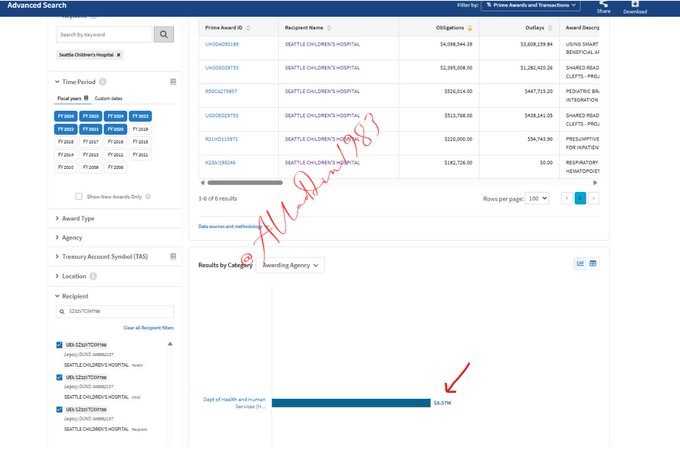680x452 pixels.
Task: Switch to chart view in Results by Category
Action: pos(580,263)
